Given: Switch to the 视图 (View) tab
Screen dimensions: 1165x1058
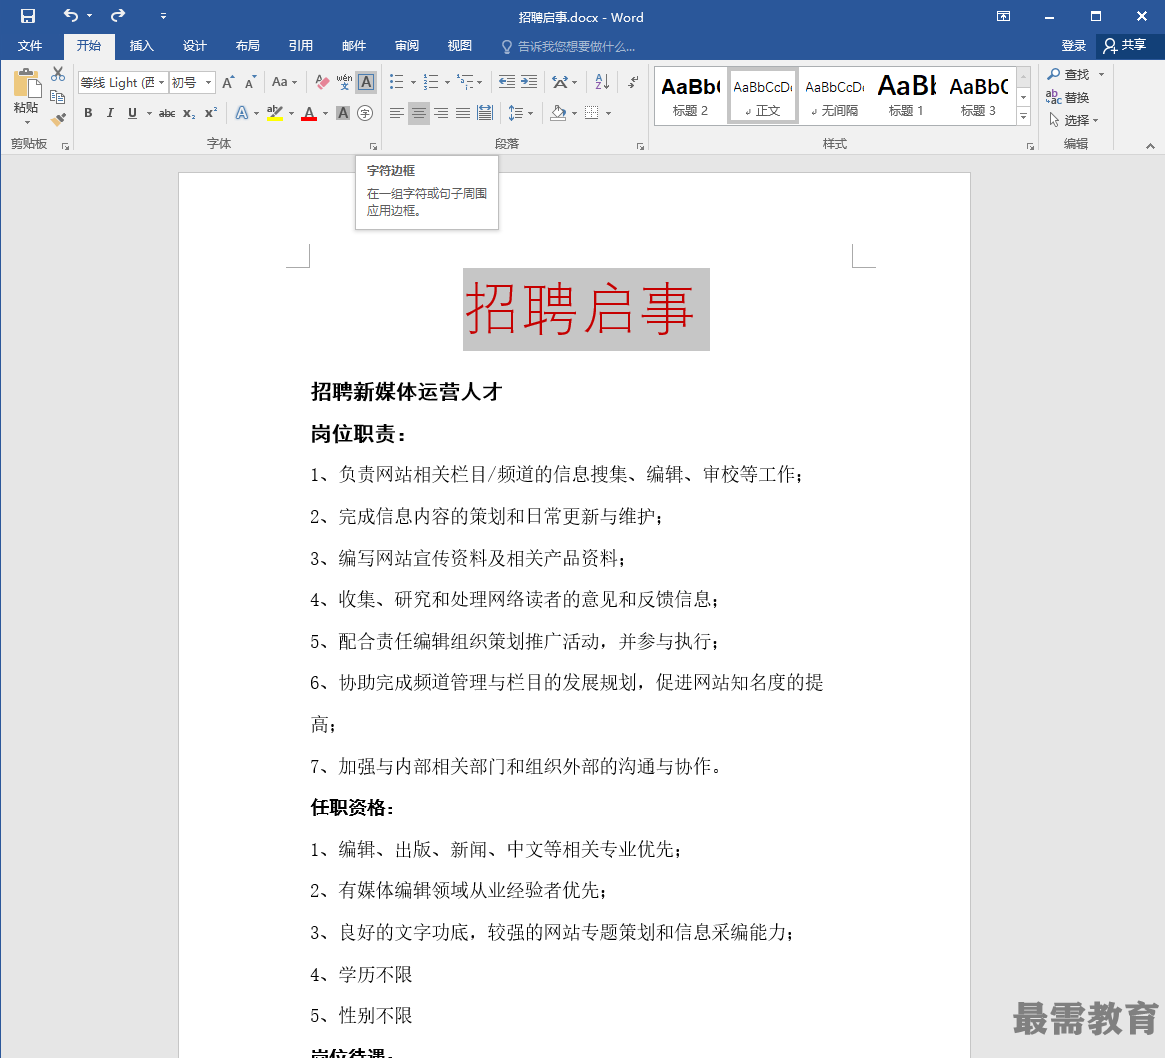Looking at the screenshot, I should click(460, 46).
